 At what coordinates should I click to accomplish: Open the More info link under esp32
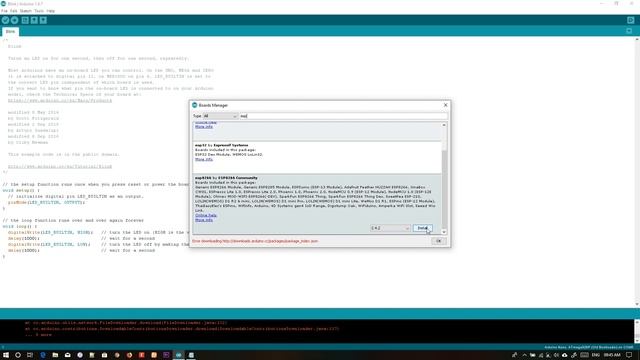tap(204, 159)
